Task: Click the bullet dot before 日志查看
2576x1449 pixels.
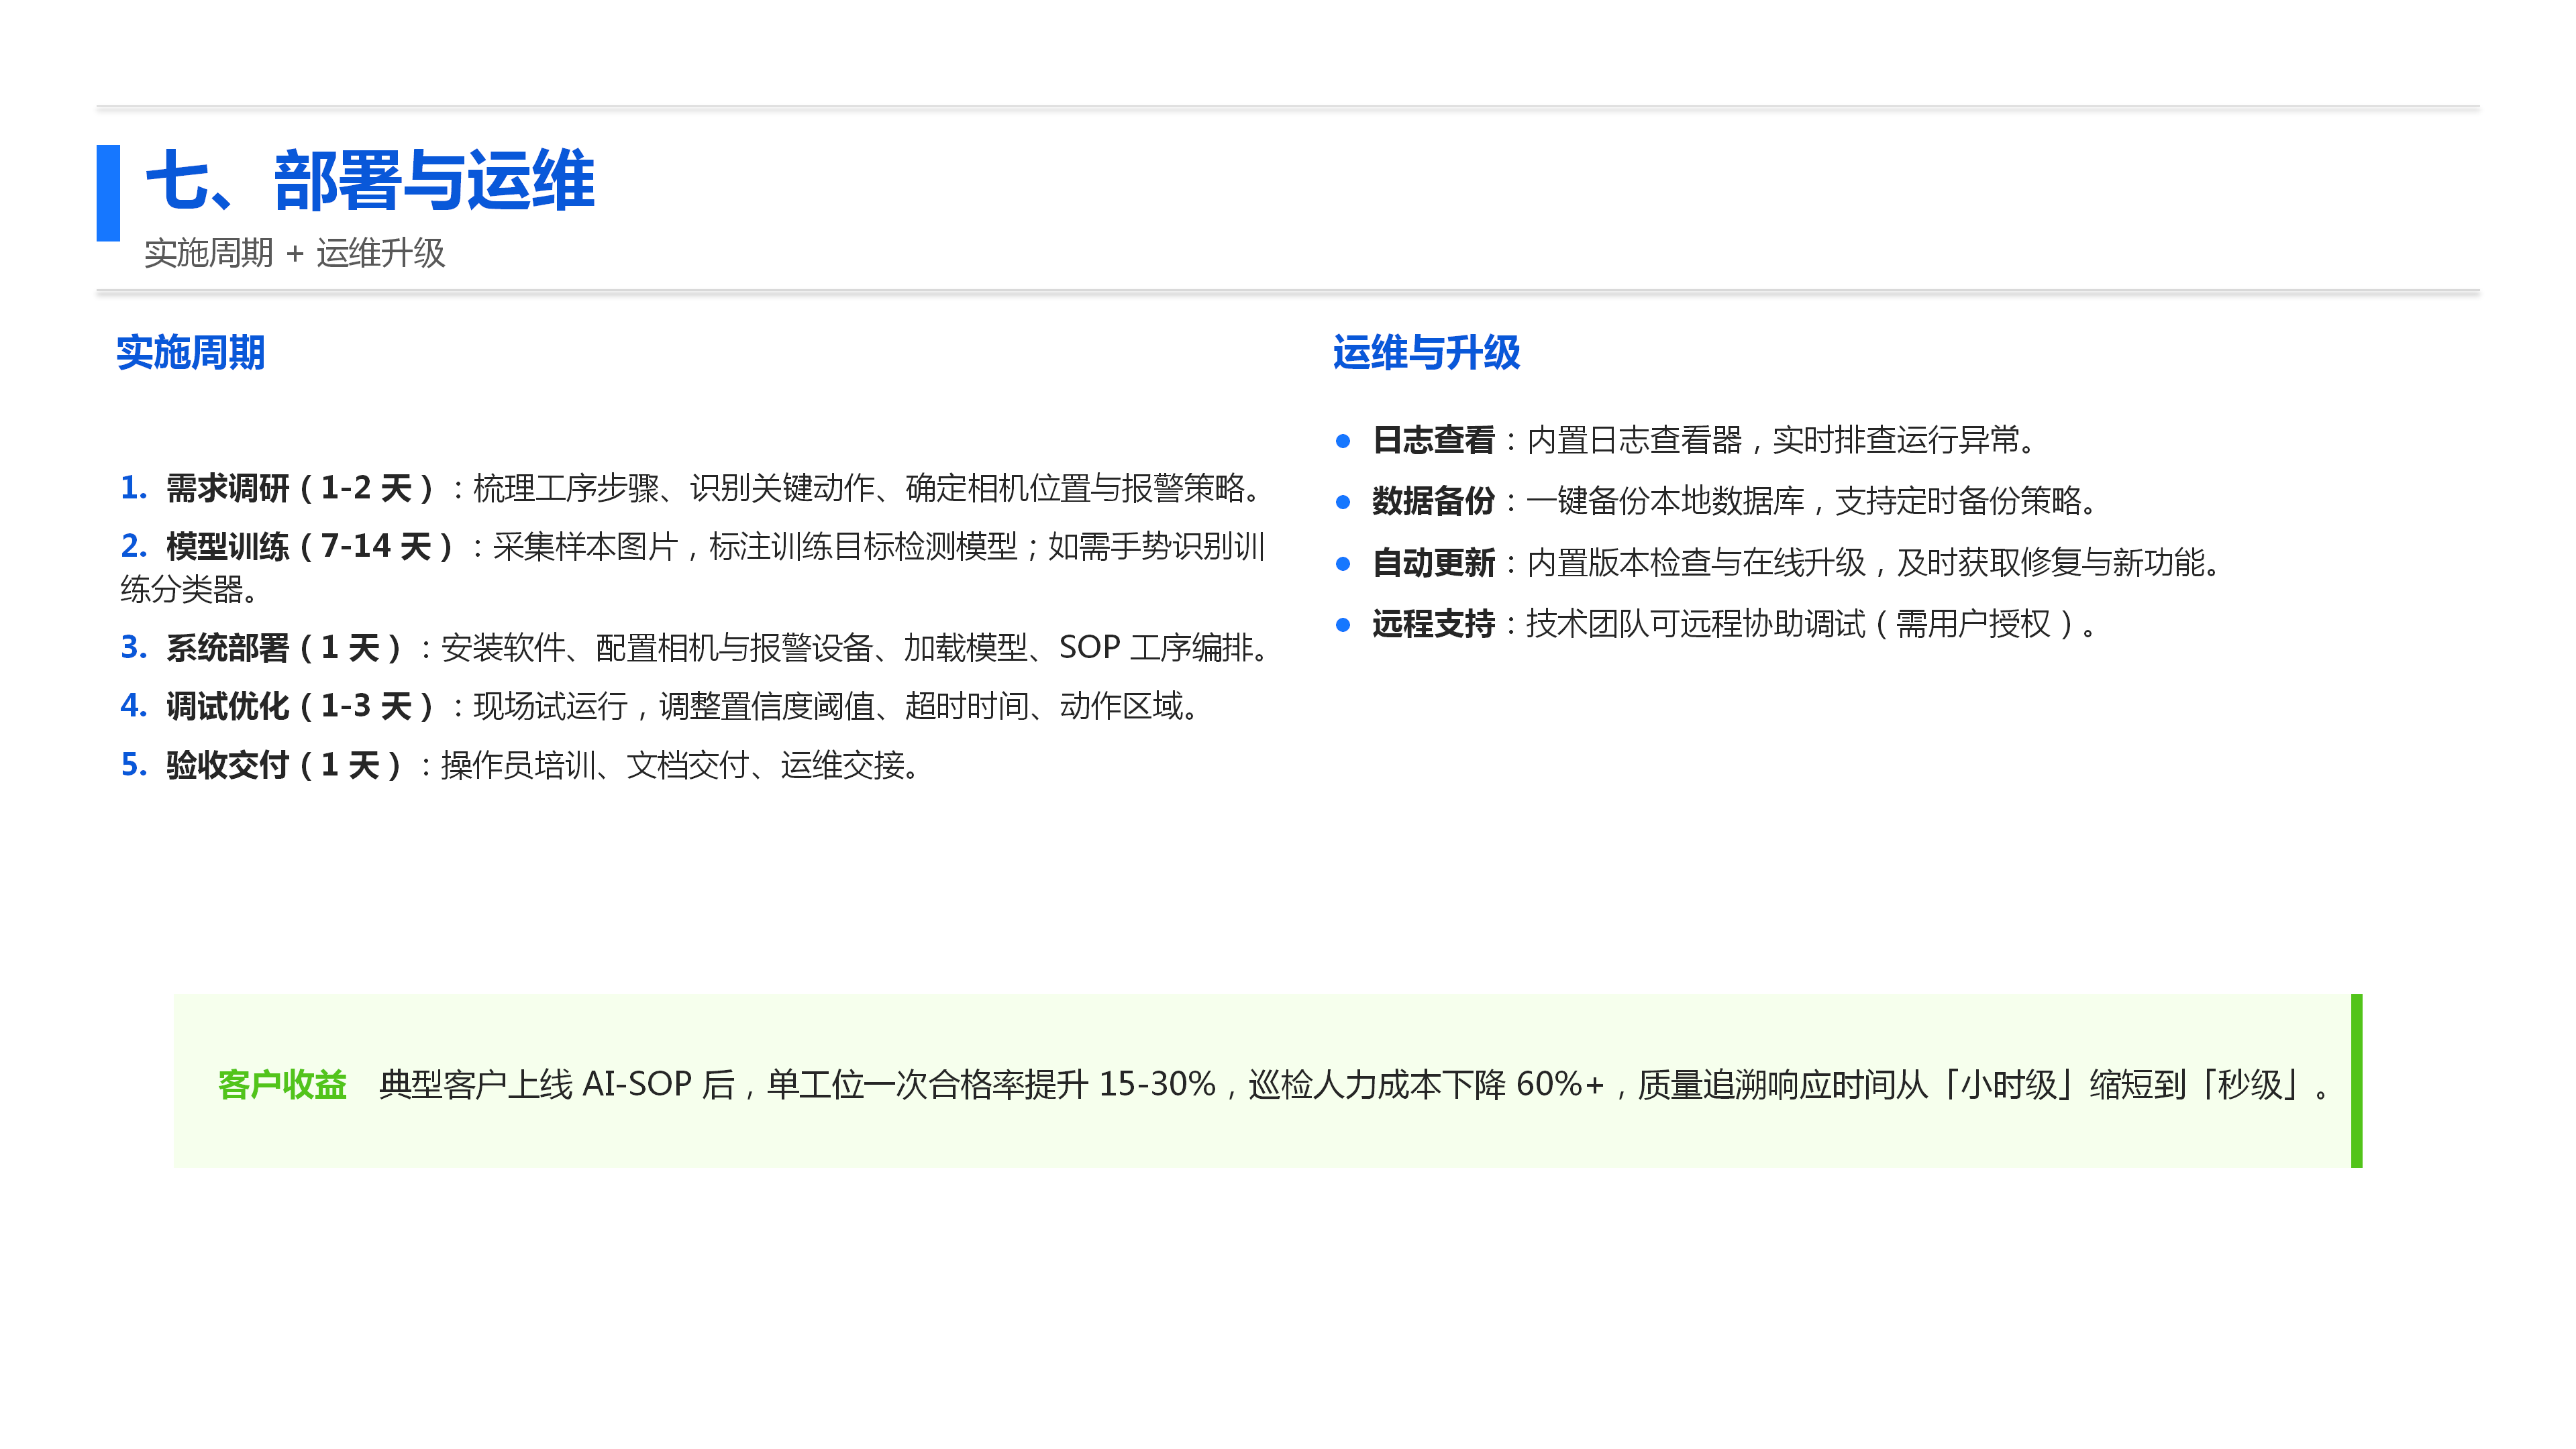Action: point(1343,441)
